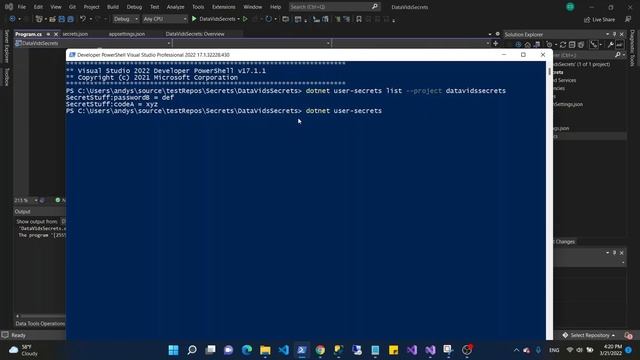Open Visual Studio Code from taskbar

tap(284, 350)
